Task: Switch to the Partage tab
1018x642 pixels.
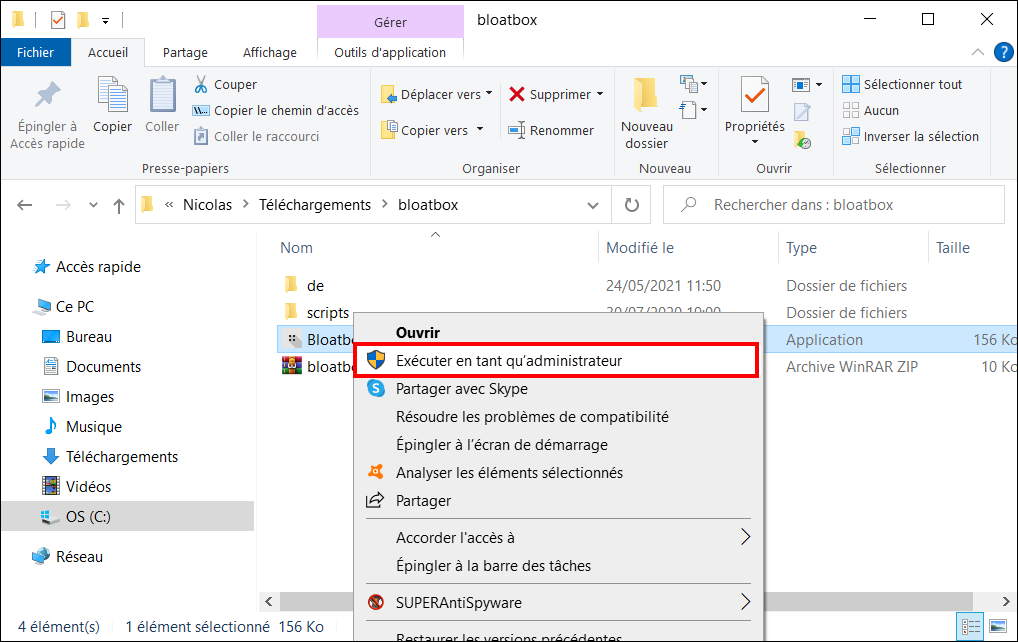Action: [185, 53]
